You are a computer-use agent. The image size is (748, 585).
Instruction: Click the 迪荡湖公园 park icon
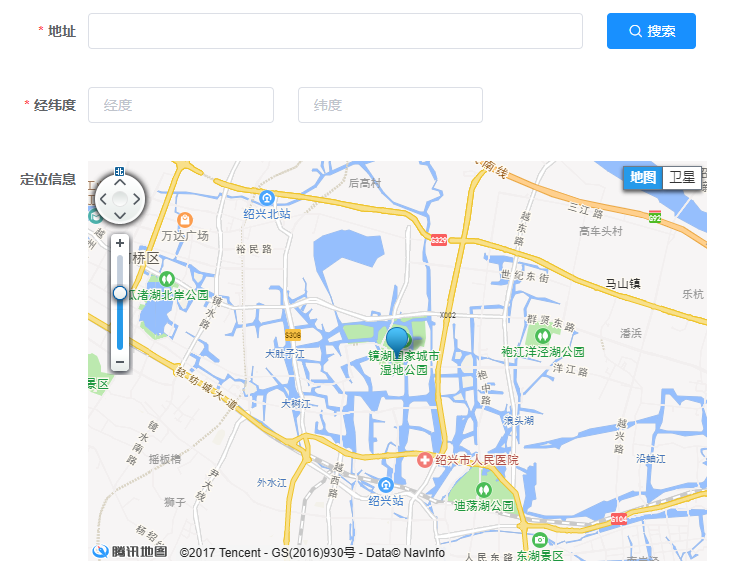[484, 490]
